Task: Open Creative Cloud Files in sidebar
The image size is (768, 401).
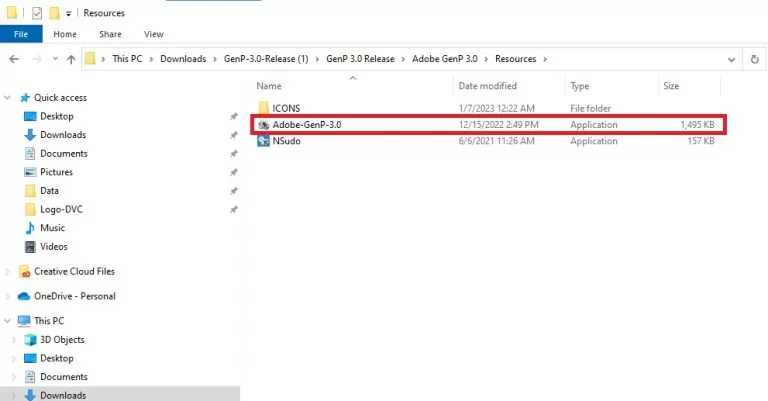Action: pos(74,271)
